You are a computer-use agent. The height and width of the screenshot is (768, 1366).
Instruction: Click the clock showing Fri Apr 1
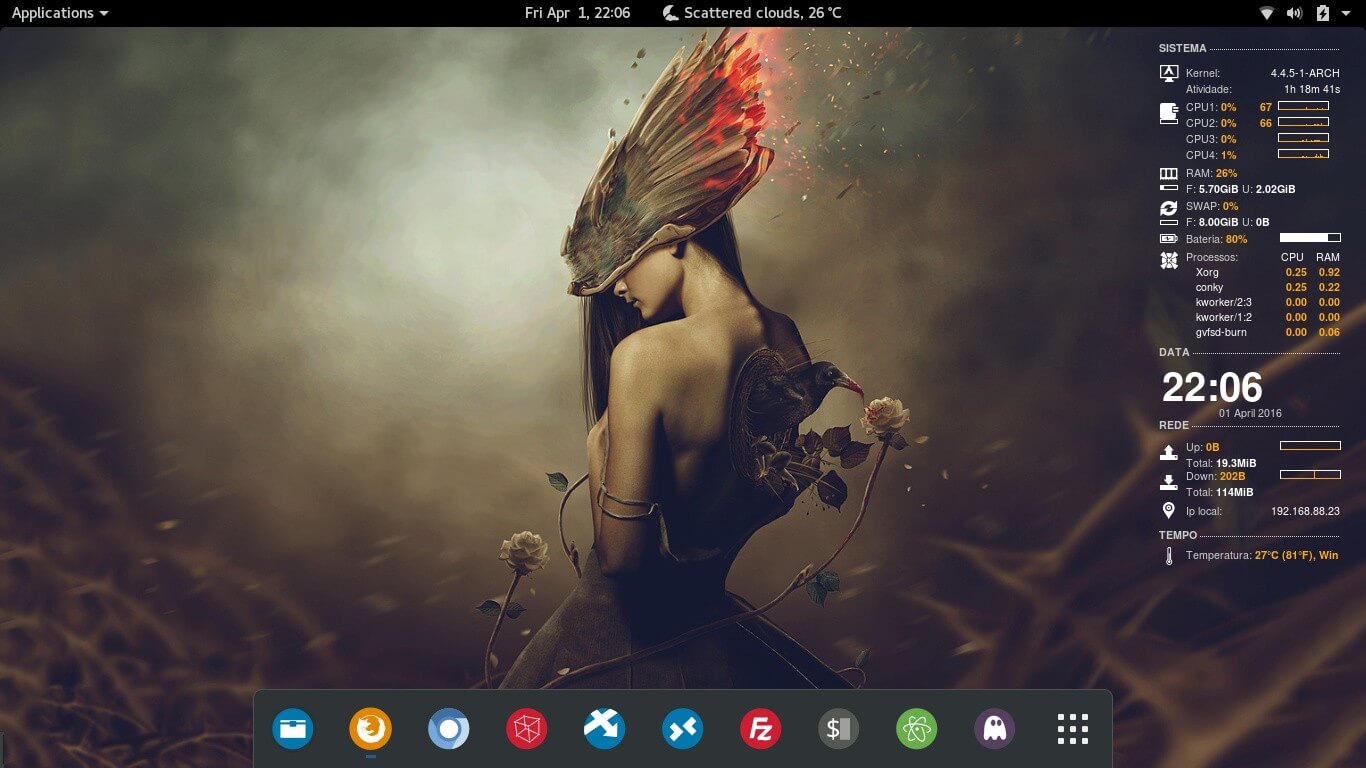tap(578, 13)
